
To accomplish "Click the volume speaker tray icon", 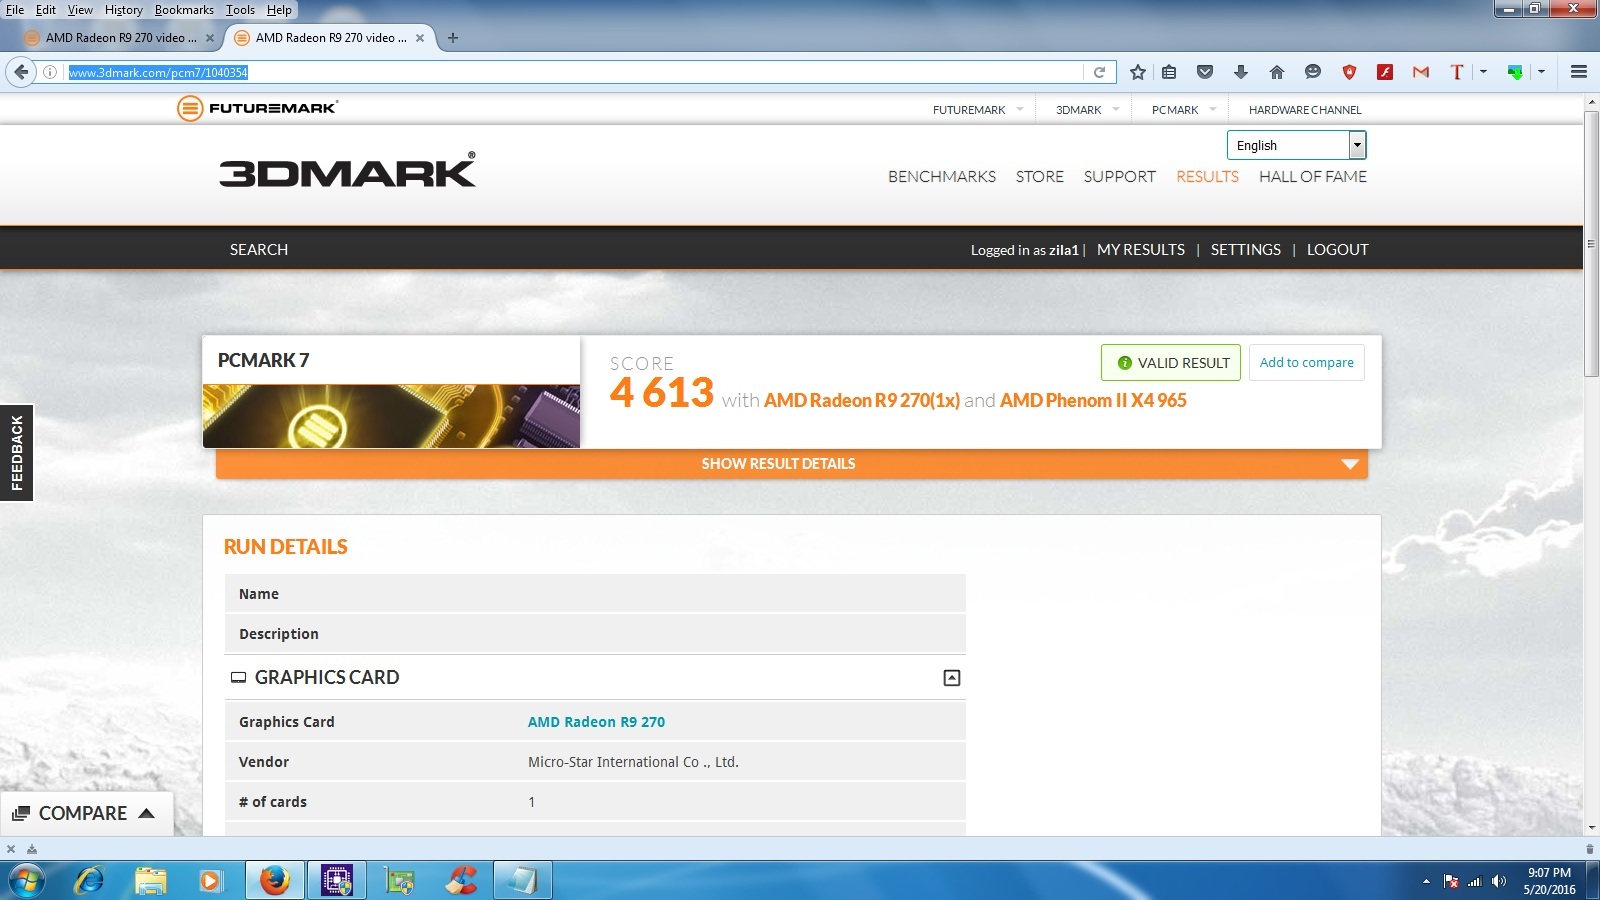I will pos(1498,881).
